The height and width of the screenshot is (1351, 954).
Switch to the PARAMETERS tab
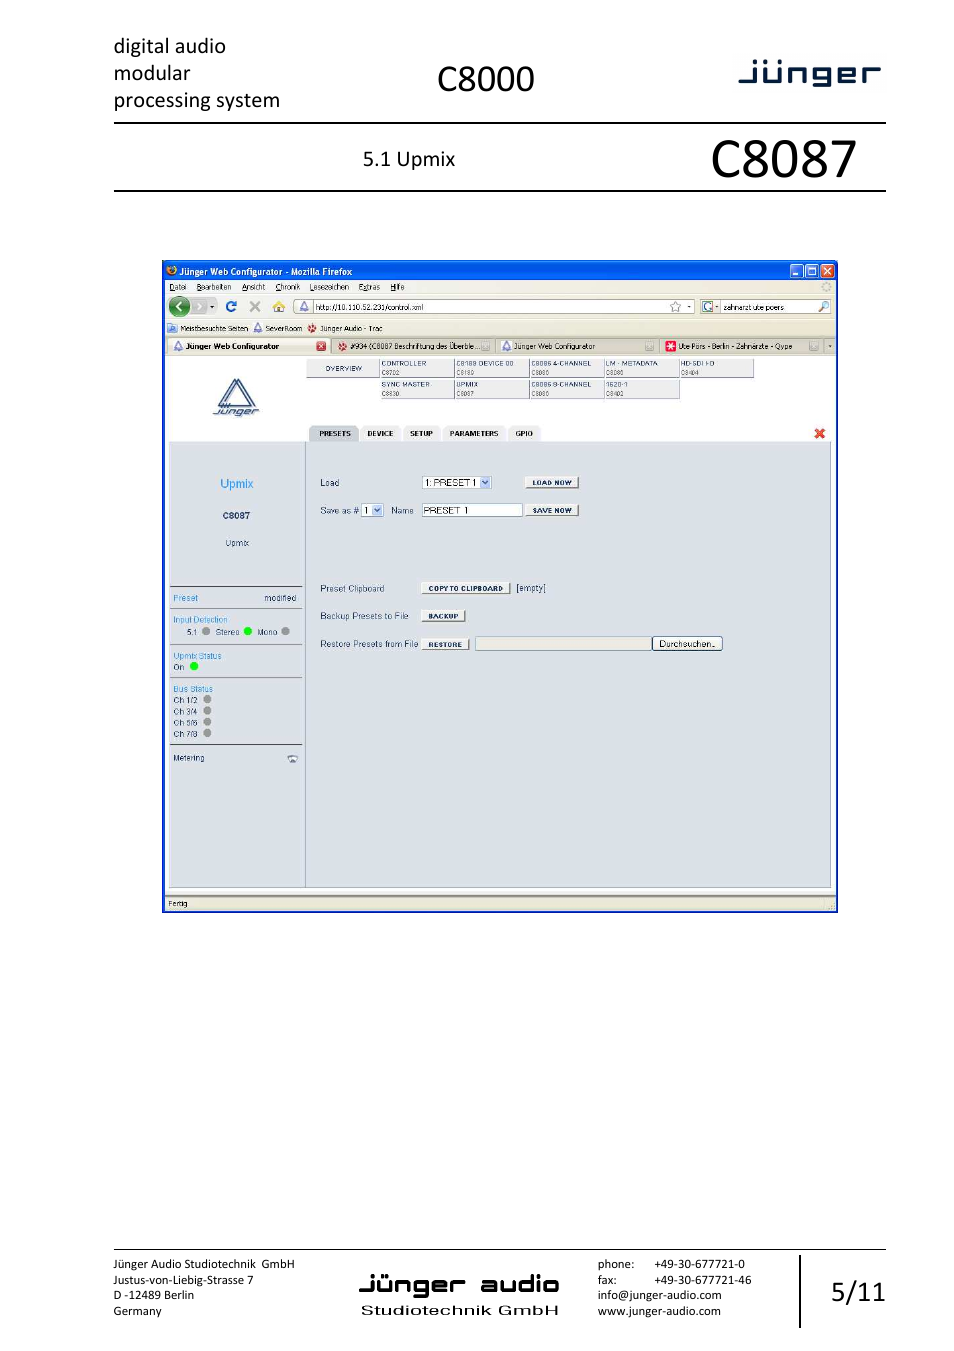click(474, 434)
